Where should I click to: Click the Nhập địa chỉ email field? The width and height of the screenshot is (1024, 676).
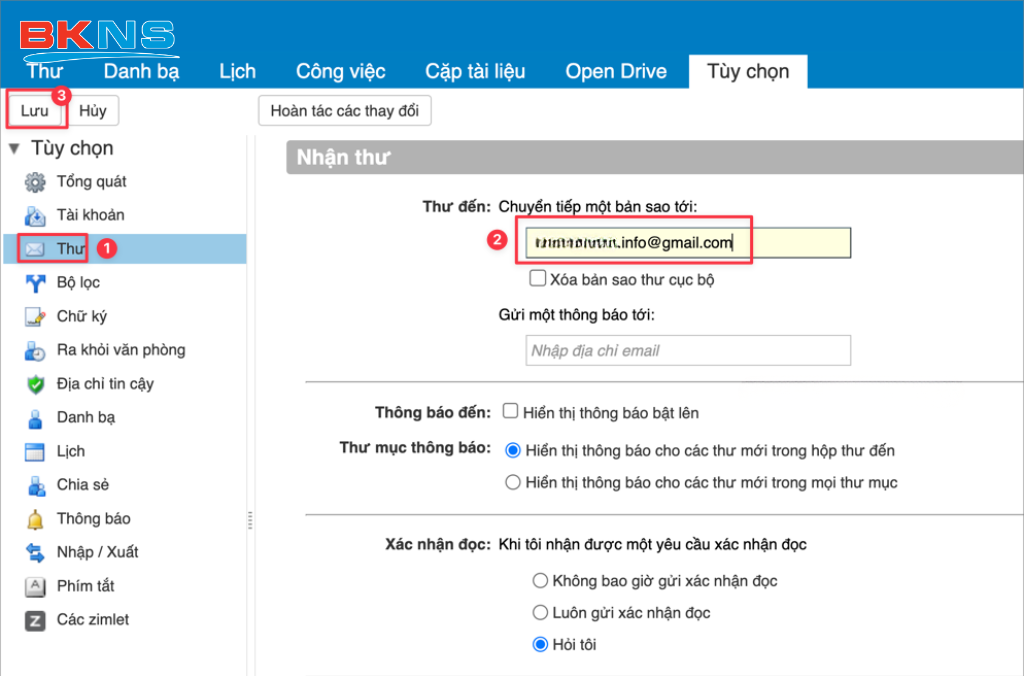click(x=688, y=351)
